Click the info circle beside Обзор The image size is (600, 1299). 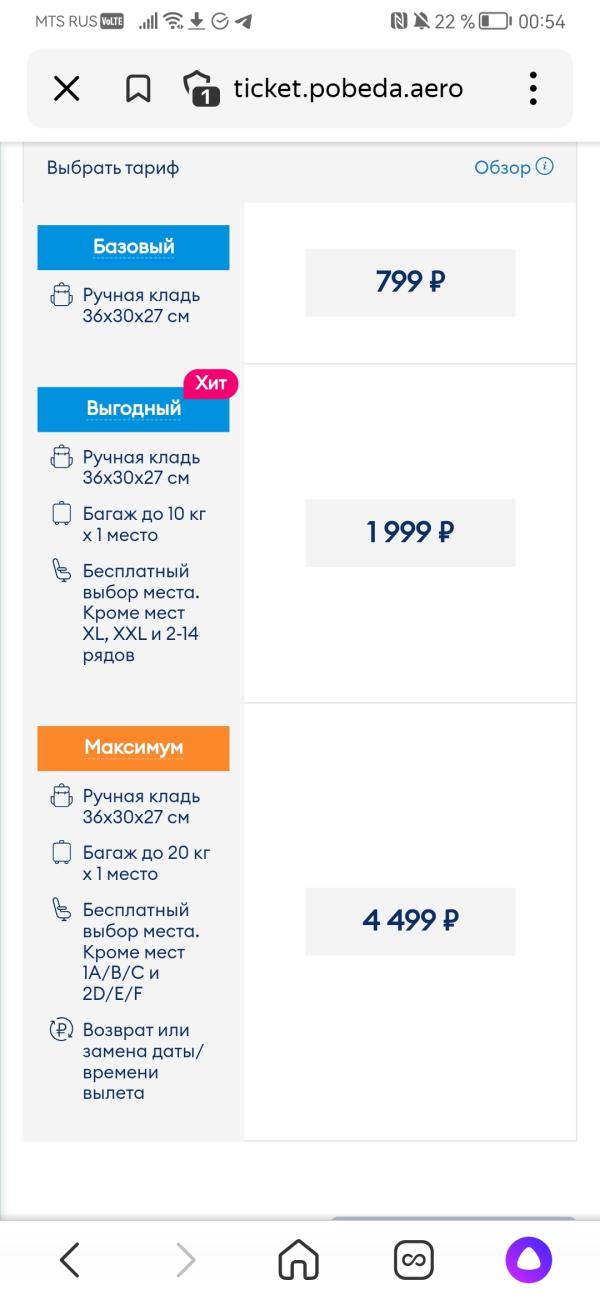(544, 167)
